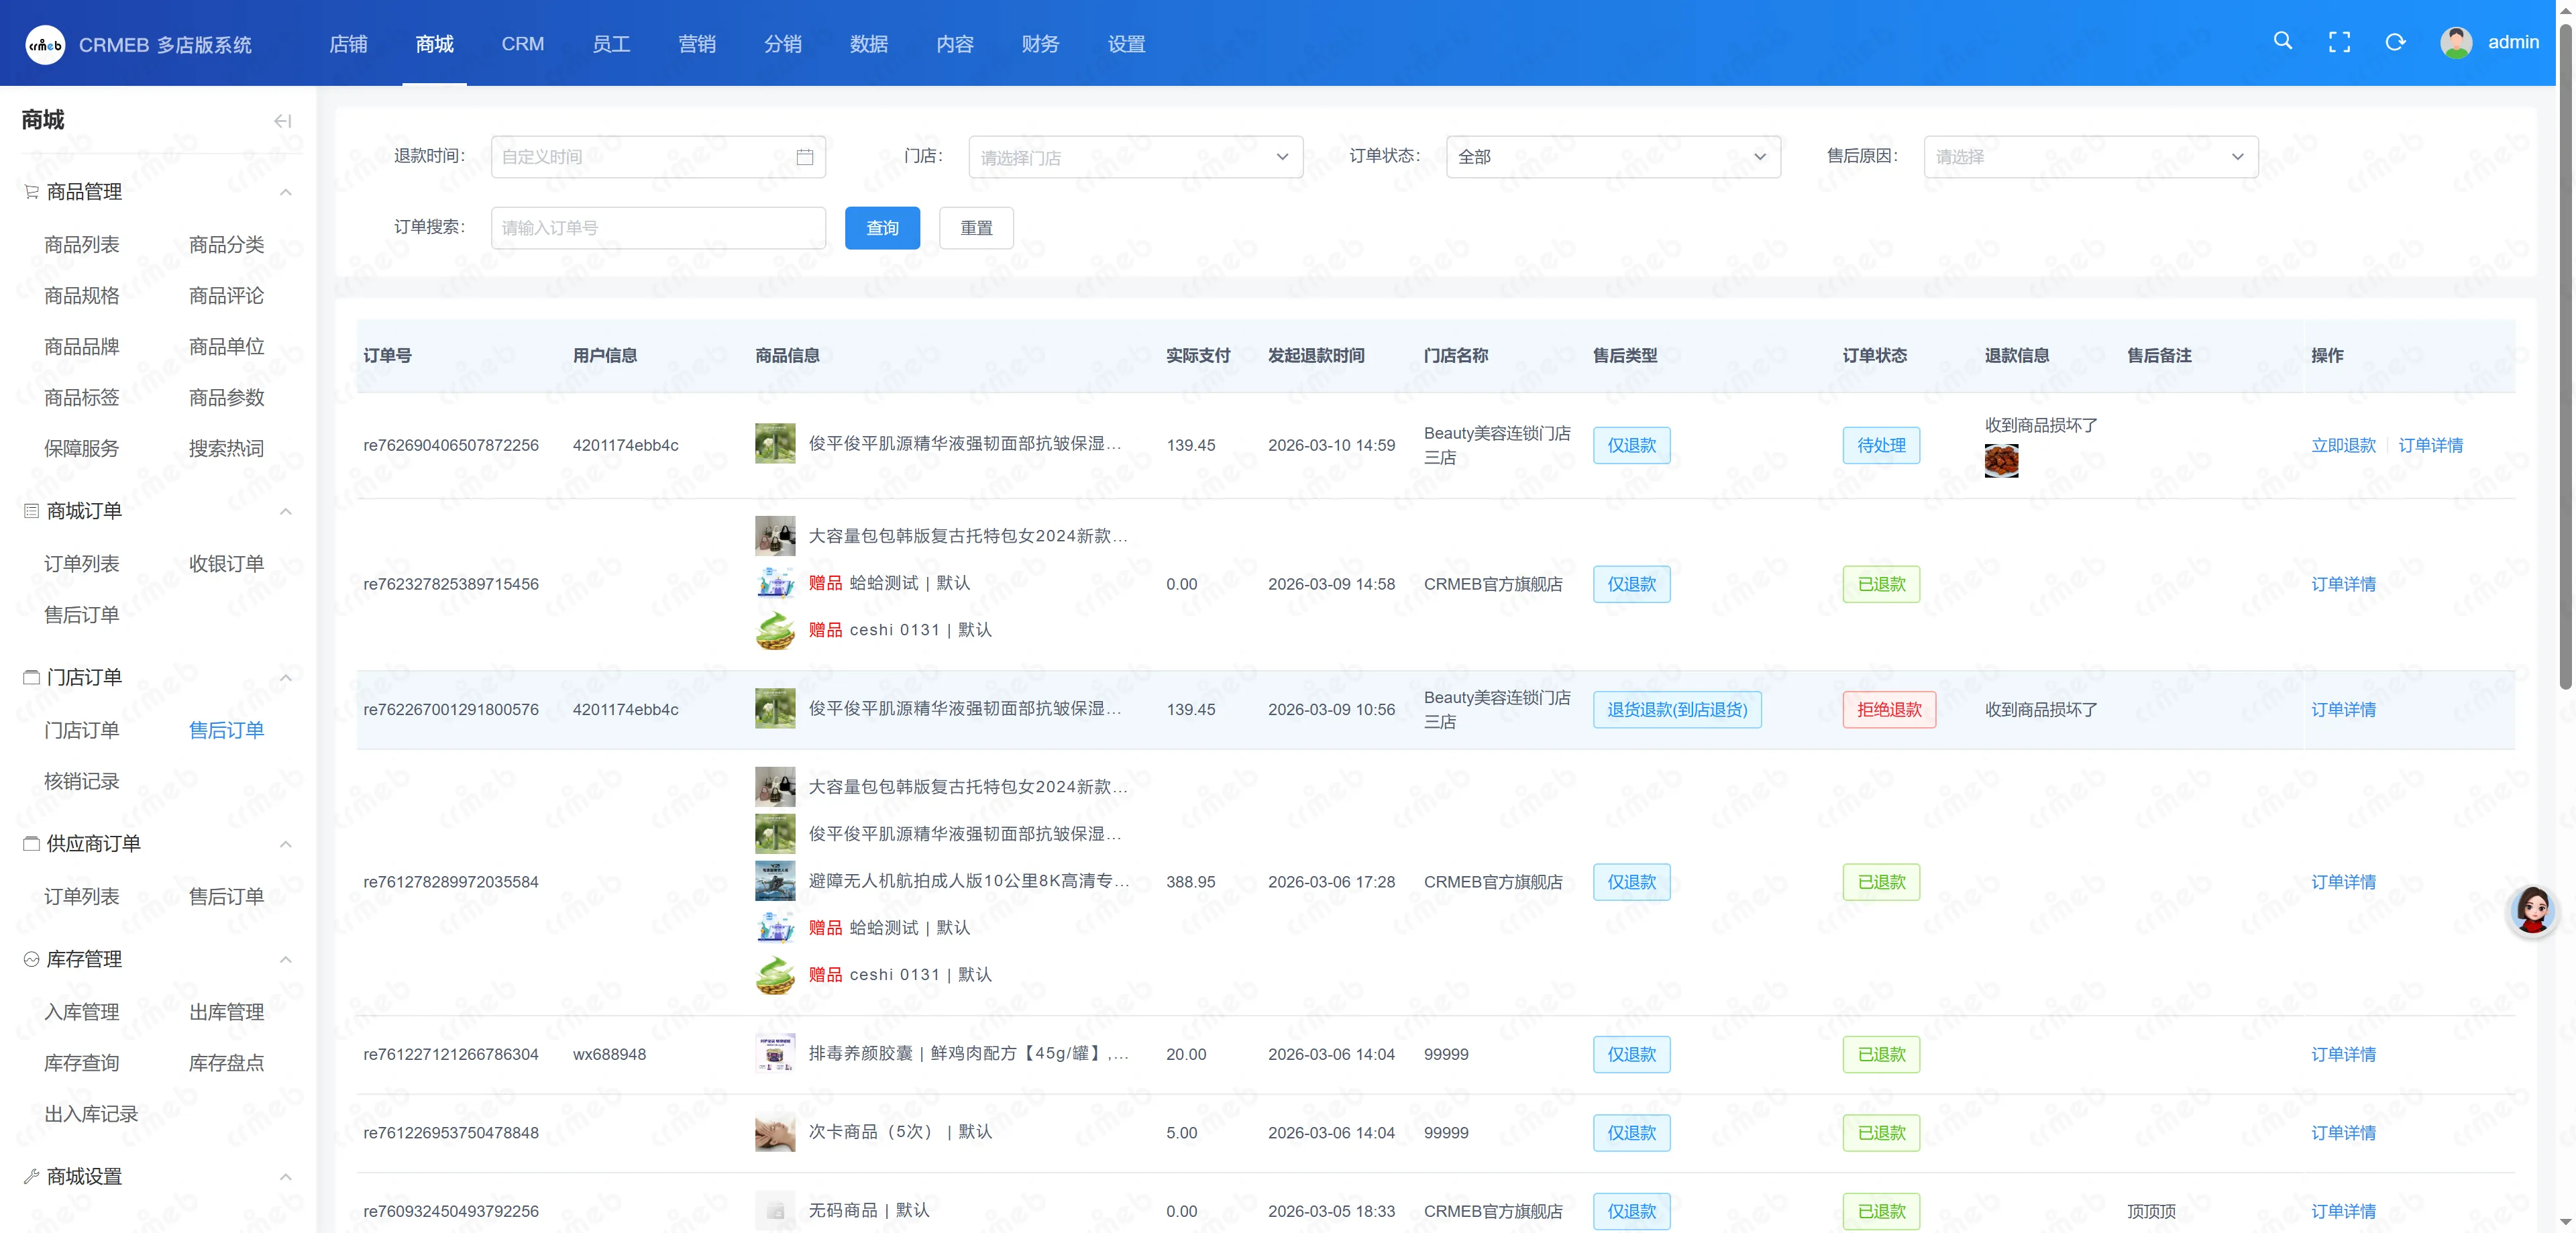Switch to the CRM top tab
Screen dimensions: 2576x1233
(x=523, y=44)
